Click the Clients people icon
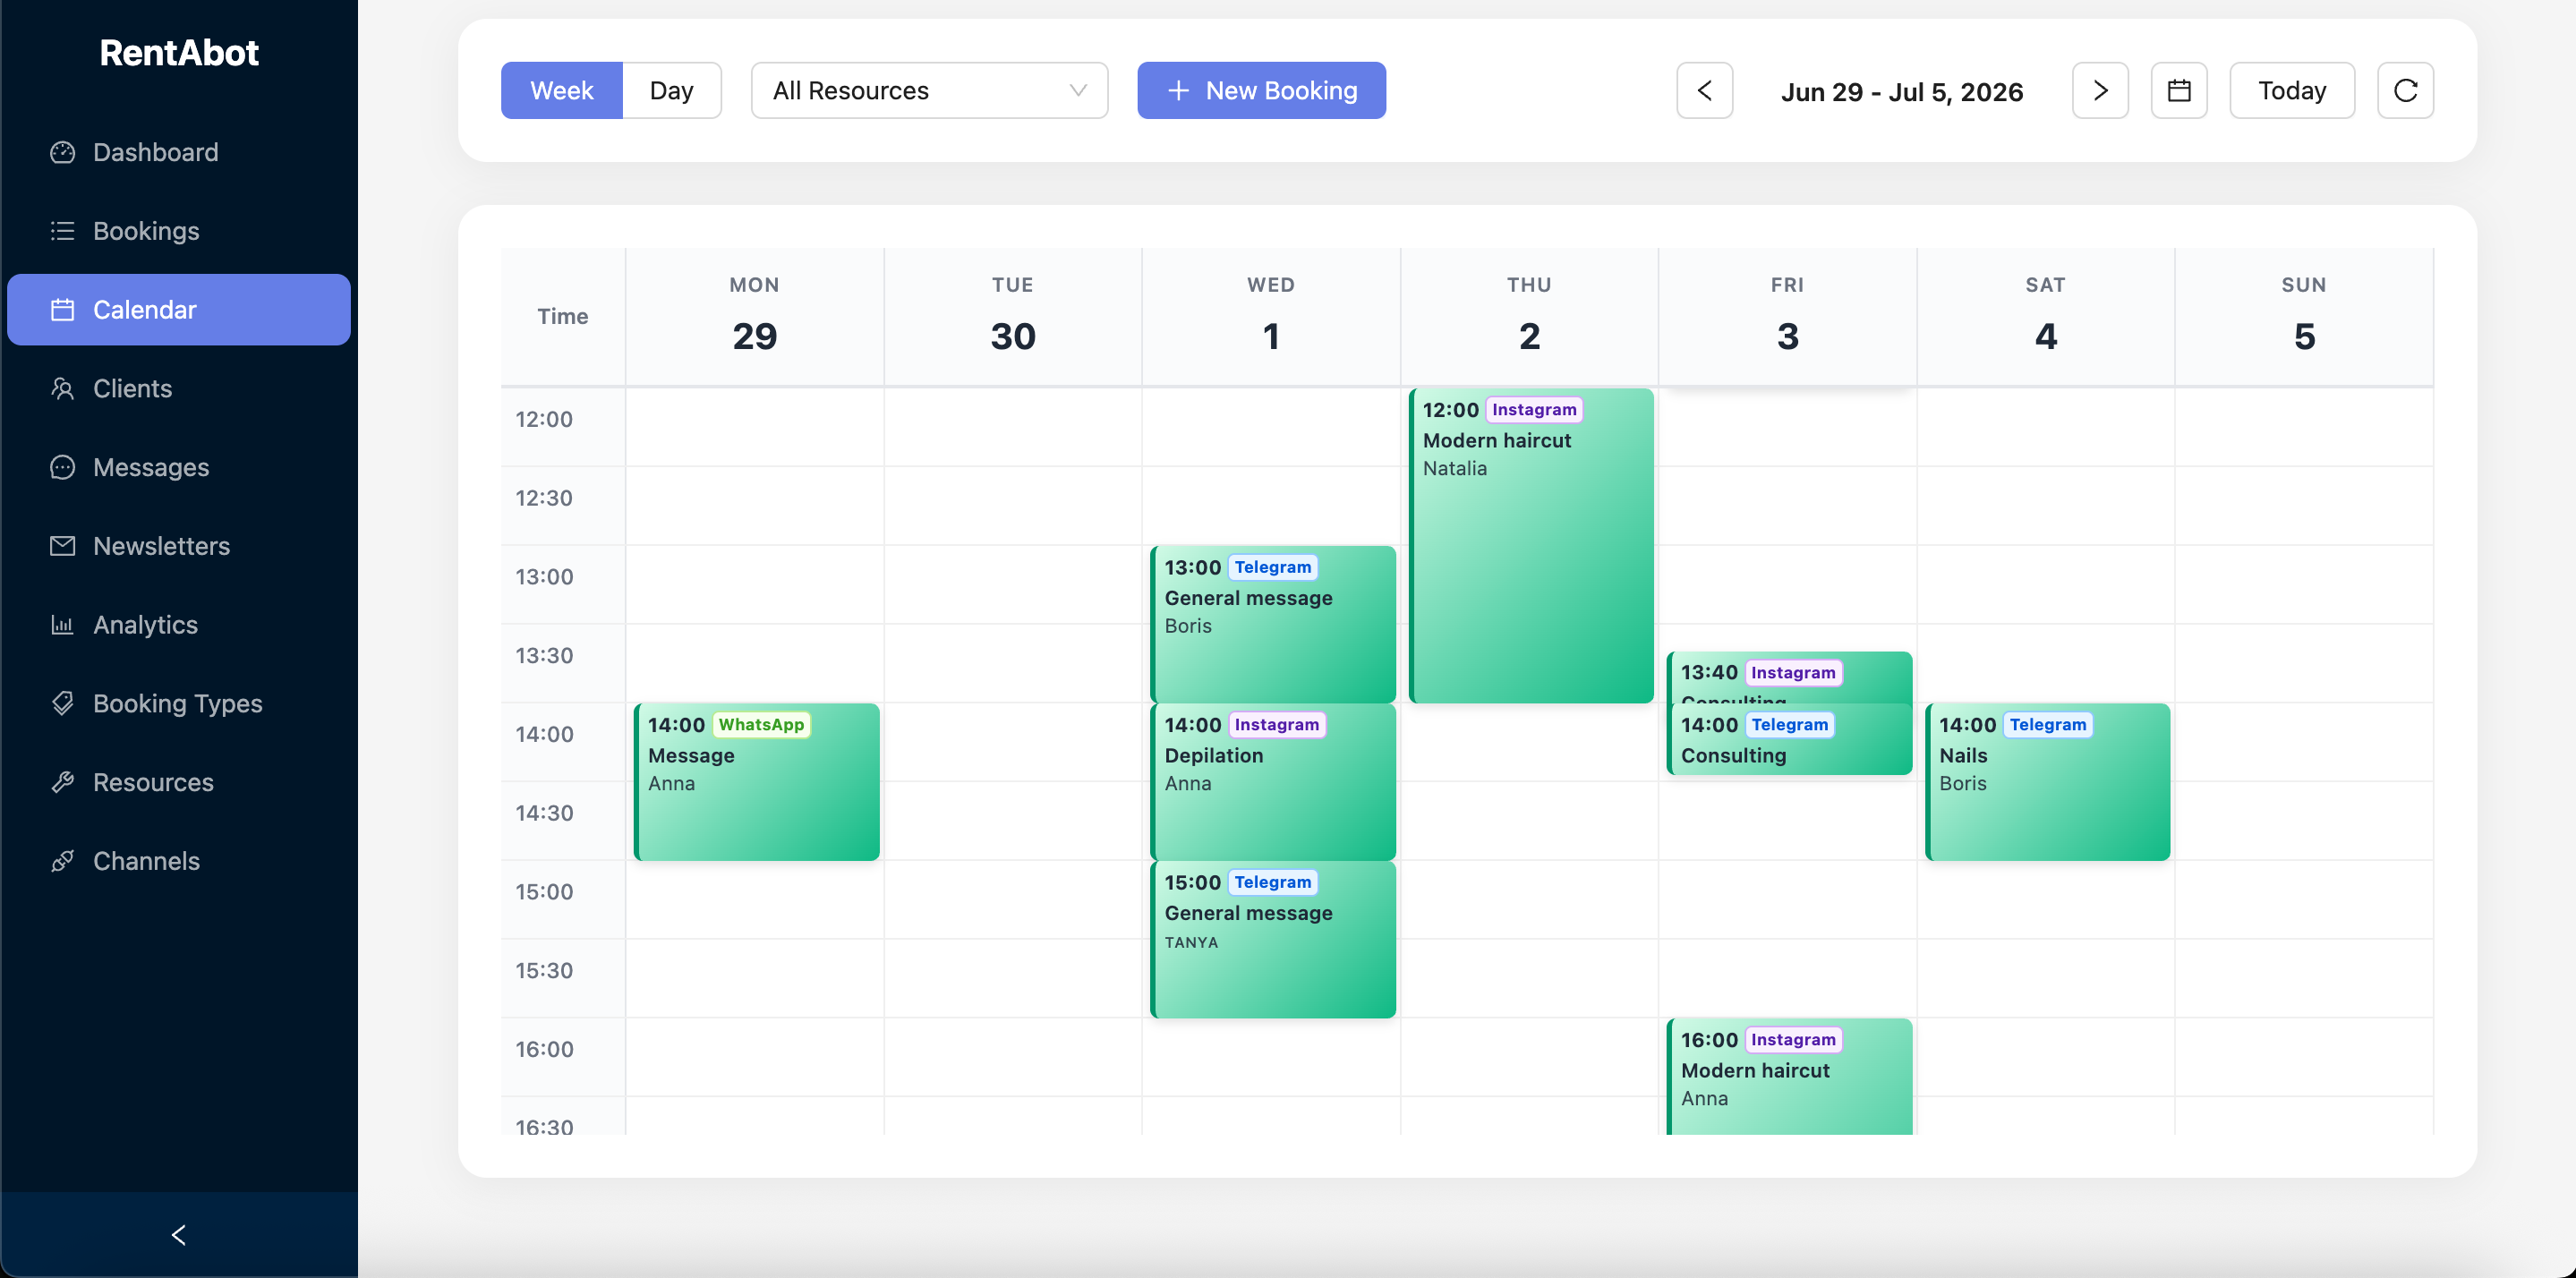Image resolution: width=2576 pixels, height=1278 pixels. (x=62, y=389)
